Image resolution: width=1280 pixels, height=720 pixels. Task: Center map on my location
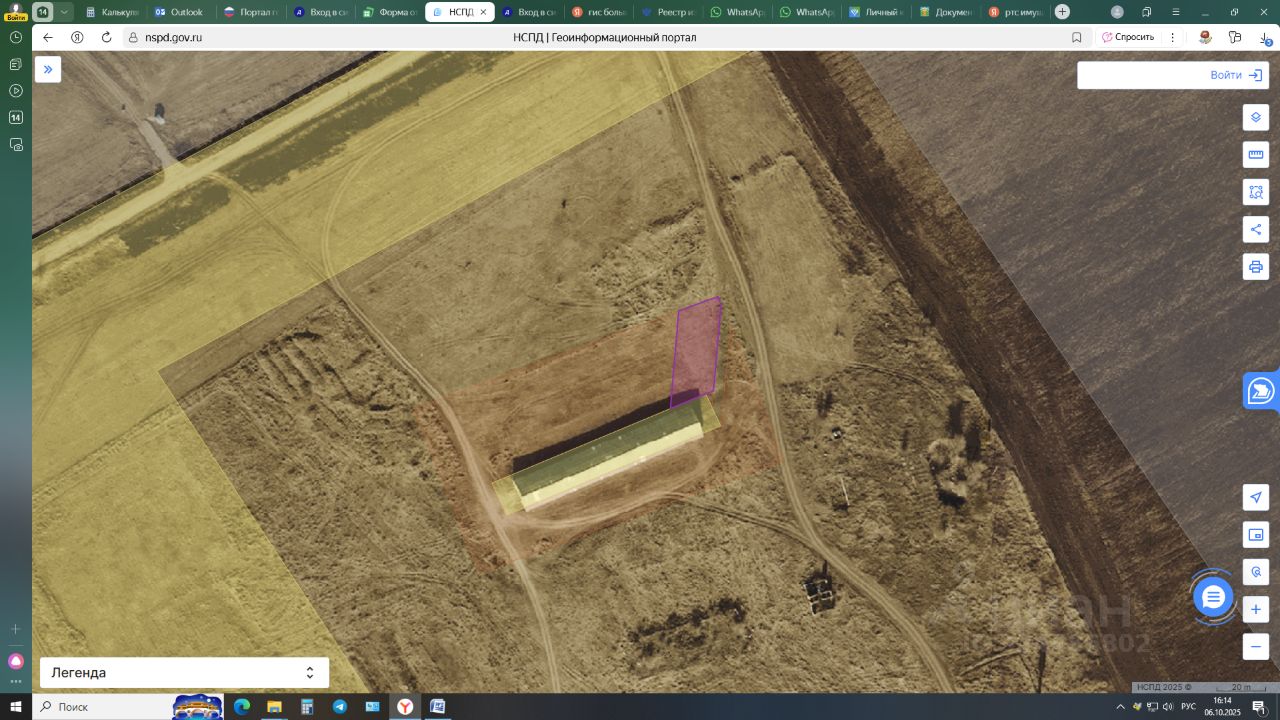point(1256,497)
